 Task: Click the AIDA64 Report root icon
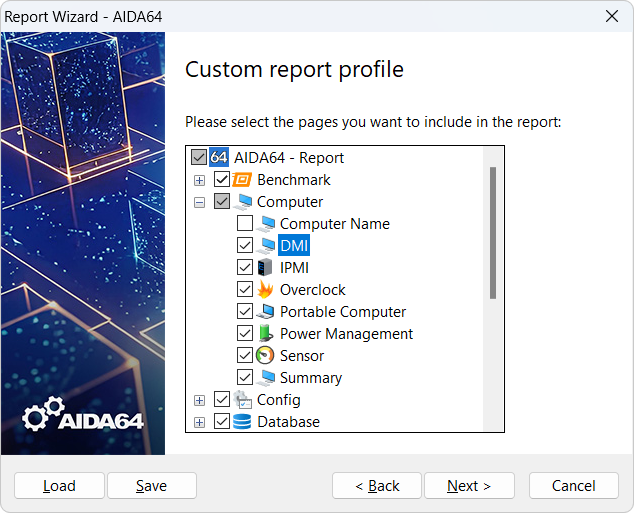pos(220,158)
